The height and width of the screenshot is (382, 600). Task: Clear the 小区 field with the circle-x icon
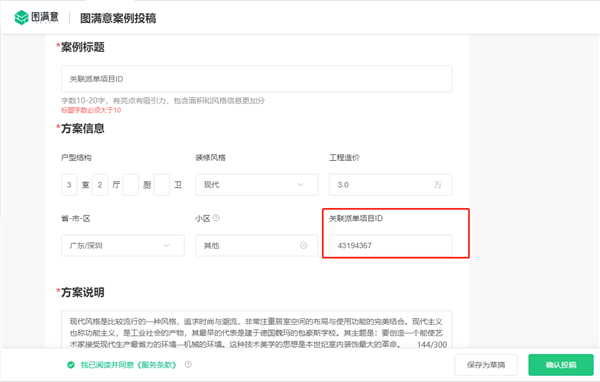pyautogui.click(x=303, y=245)
